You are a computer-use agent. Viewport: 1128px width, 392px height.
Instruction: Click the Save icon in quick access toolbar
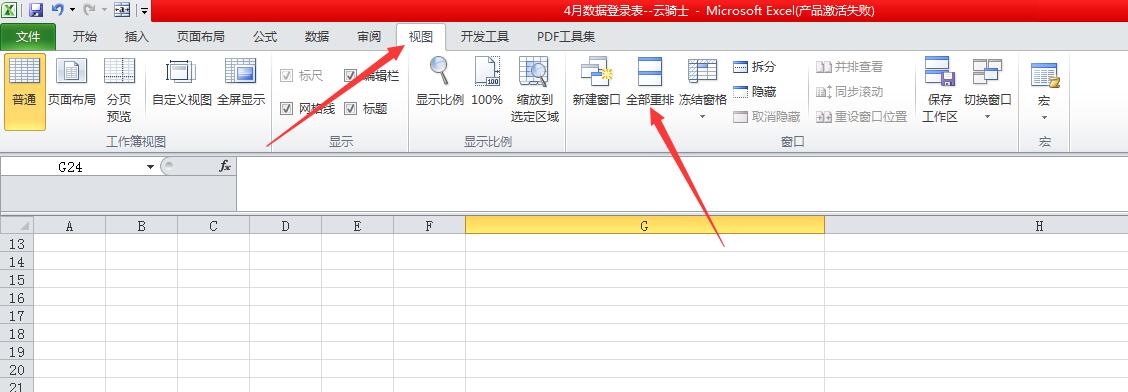(x=36, y=10)
